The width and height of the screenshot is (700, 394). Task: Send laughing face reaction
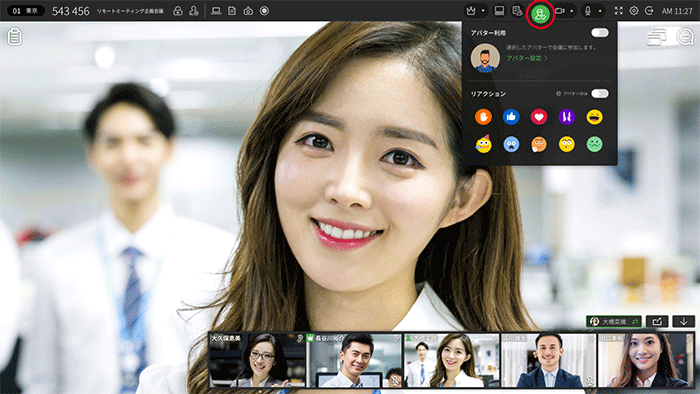pos(595,117)
